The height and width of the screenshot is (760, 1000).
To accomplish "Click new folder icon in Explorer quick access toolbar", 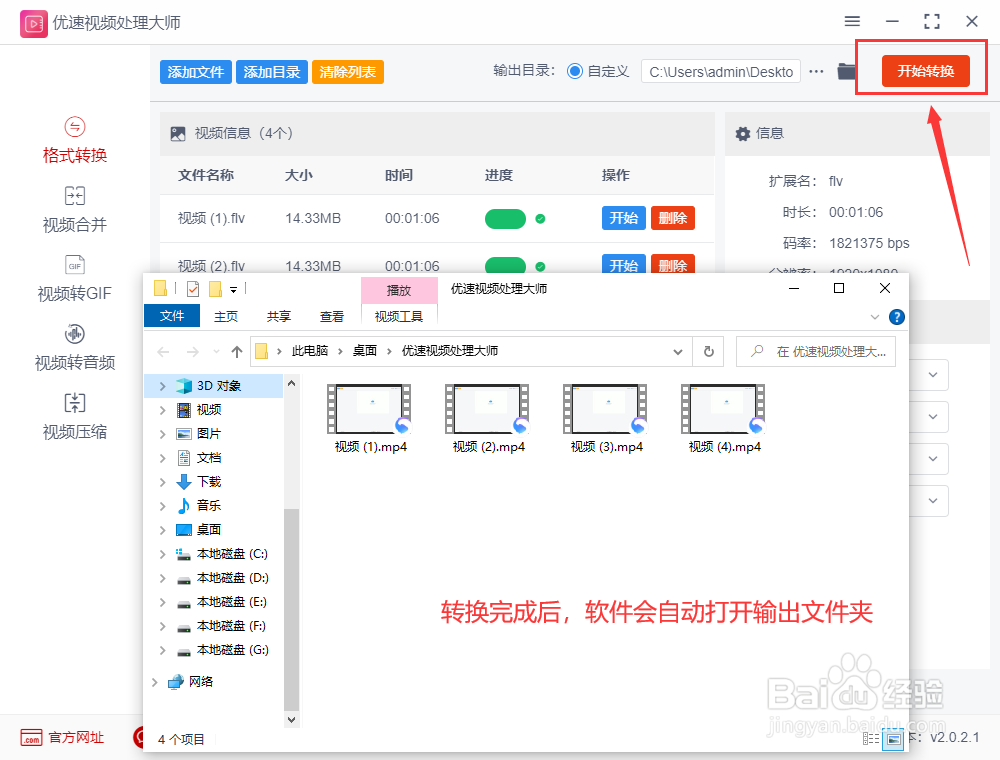I will (216, 289).
